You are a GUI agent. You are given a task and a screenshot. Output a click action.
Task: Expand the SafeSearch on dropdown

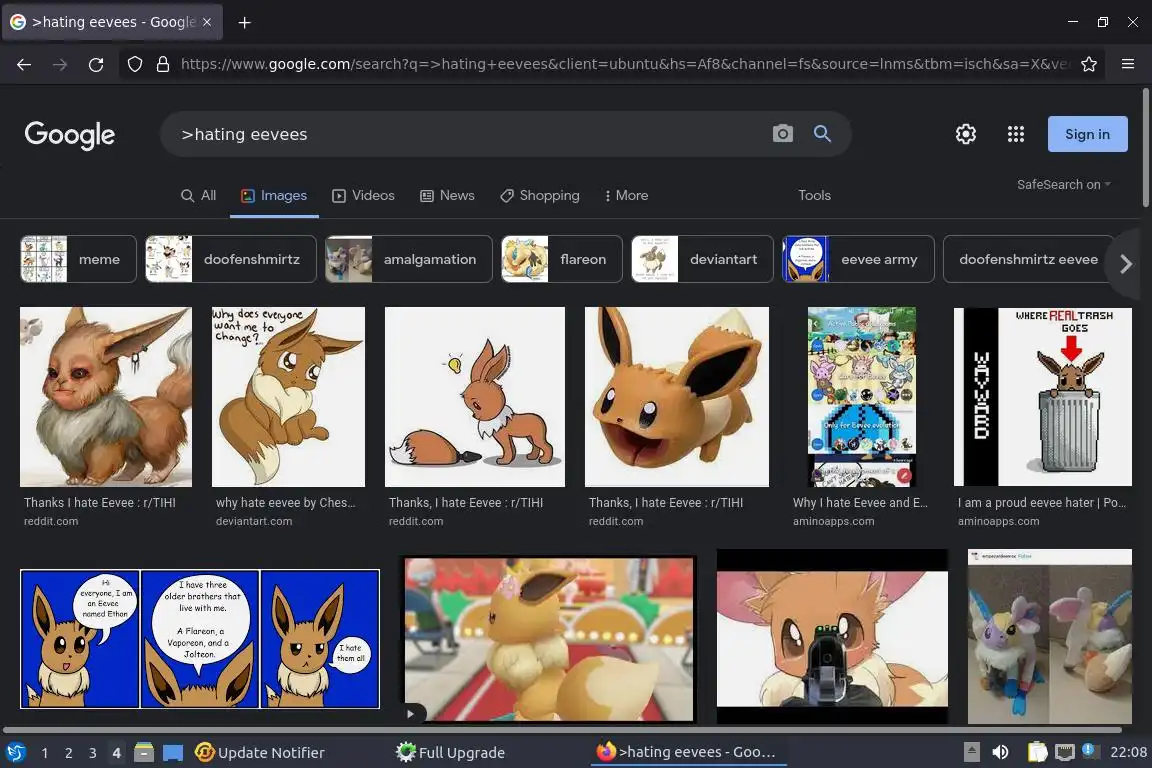[1063, 184]
